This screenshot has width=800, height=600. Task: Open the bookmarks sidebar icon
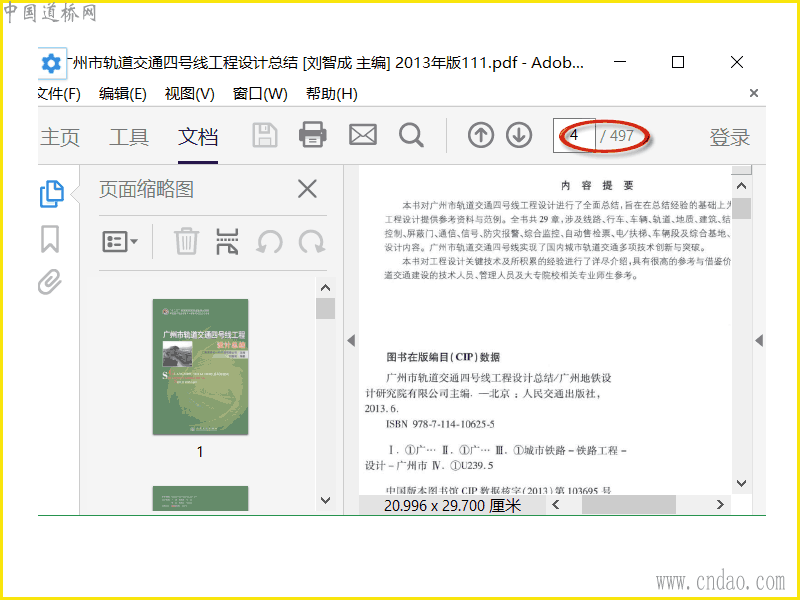pos(50,239)
